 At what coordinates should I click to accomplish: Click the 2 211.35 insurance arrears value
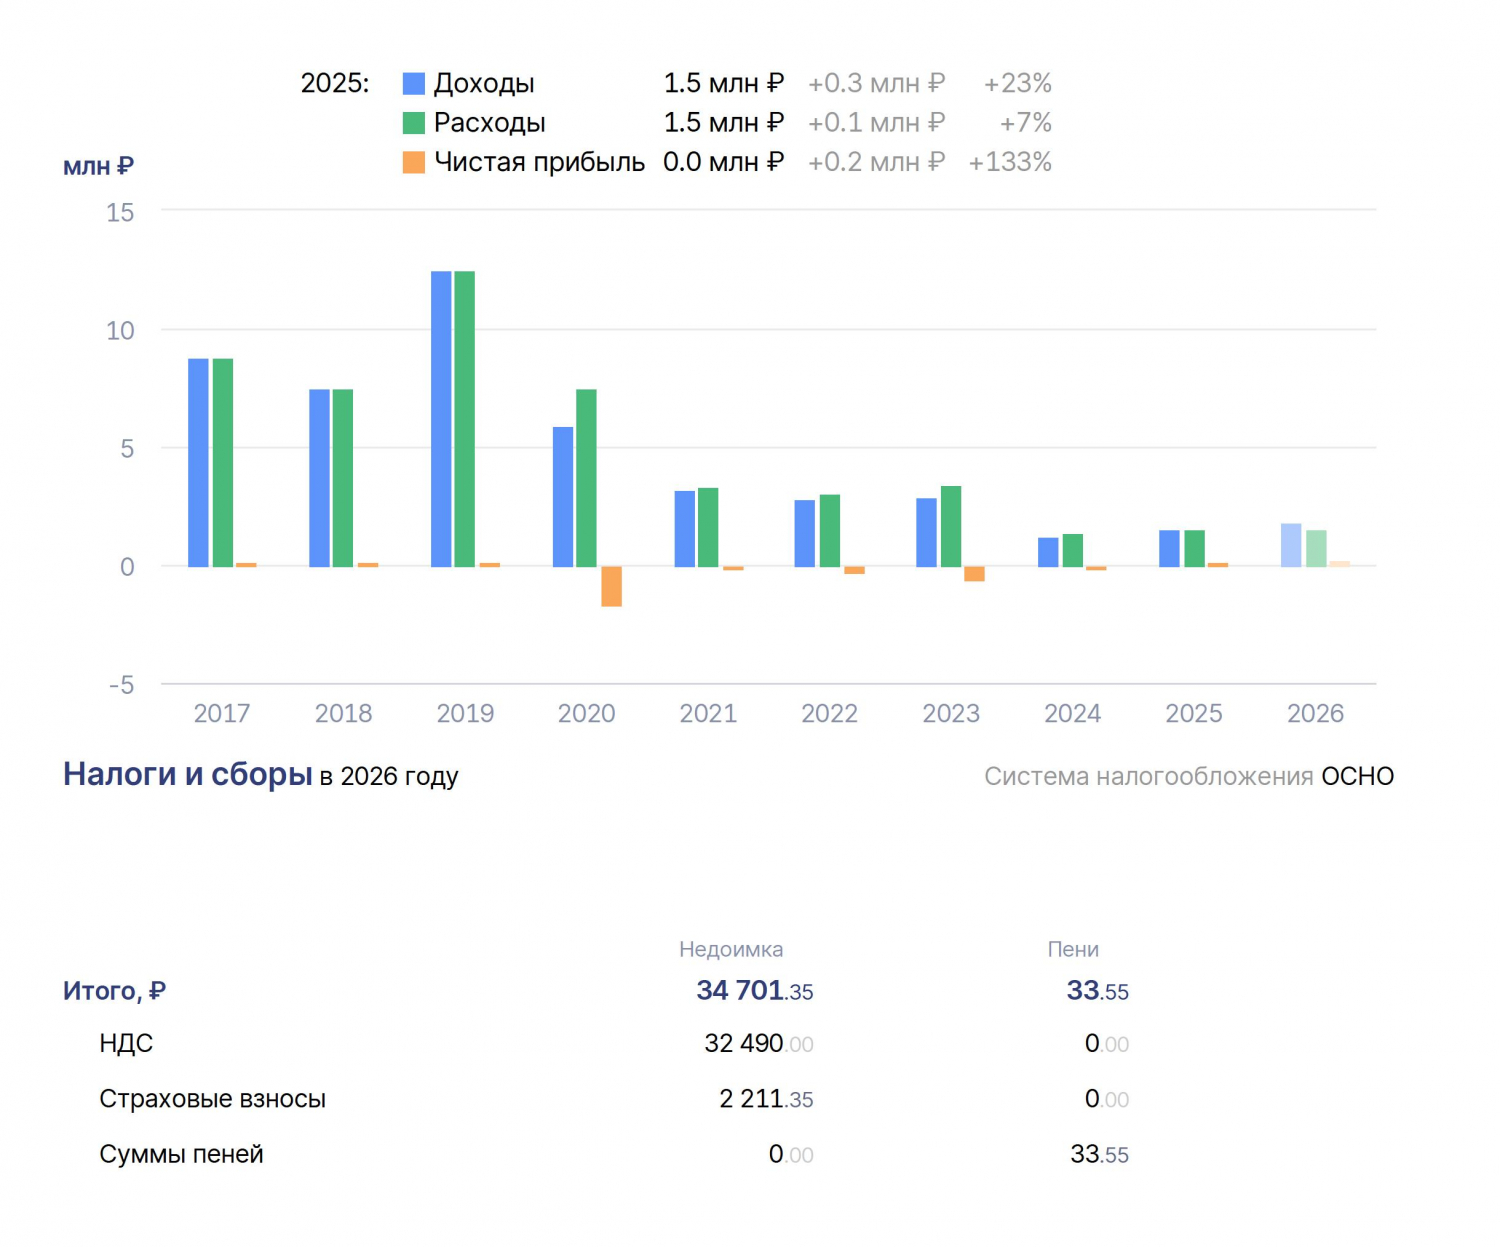tap(766, 1099)
